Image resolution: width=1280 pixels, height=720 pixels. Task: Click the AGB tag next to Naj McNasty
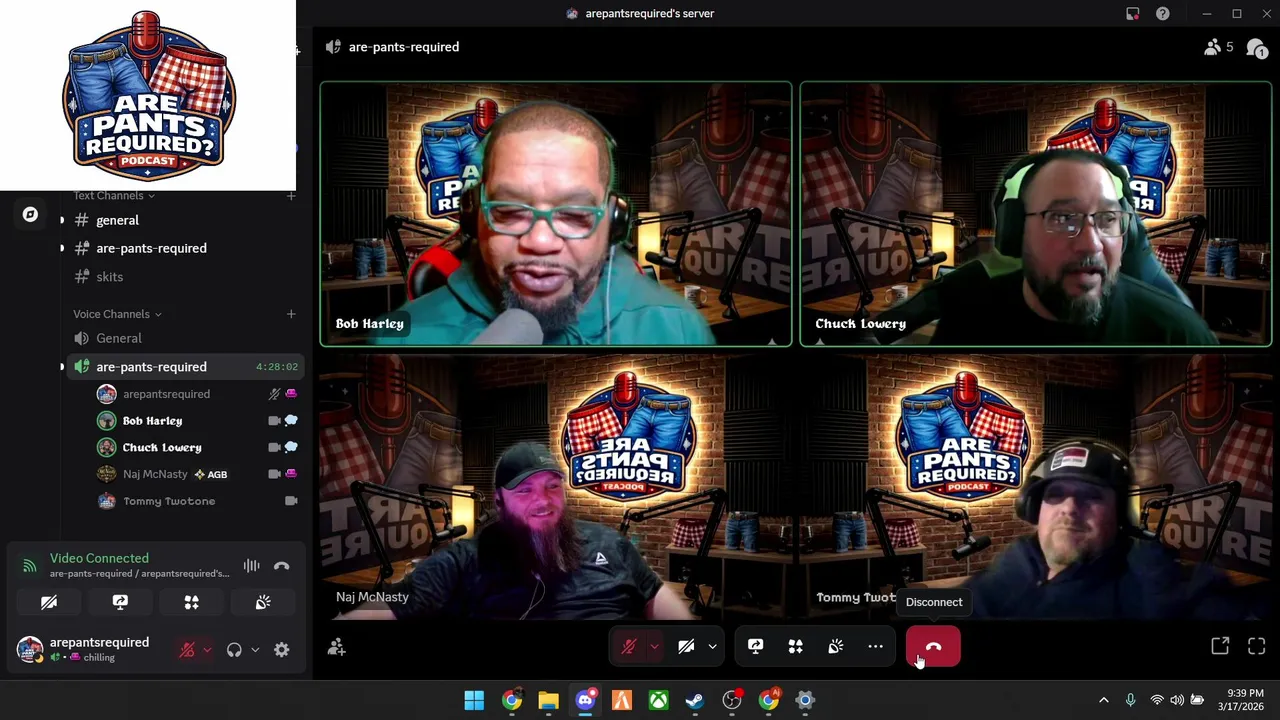(x=211, y=475)
